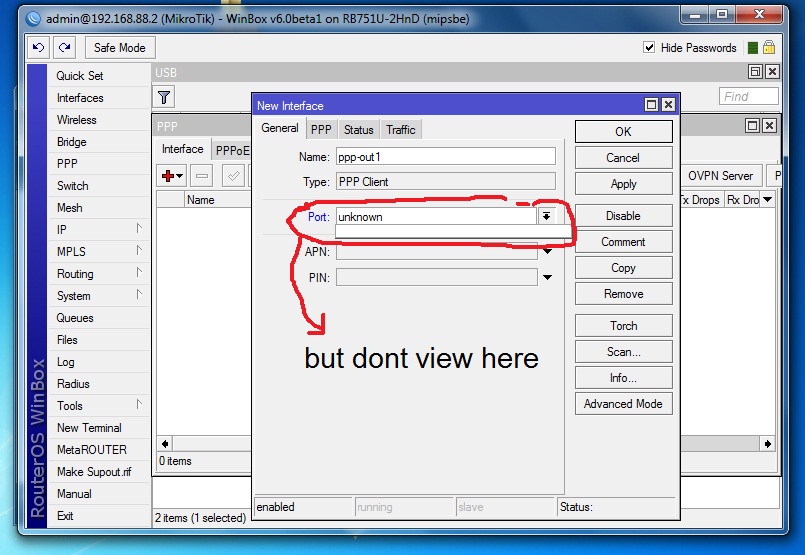Switch to the Traffic tab
Screen dimensions: 805x555
tap(400, 129)
